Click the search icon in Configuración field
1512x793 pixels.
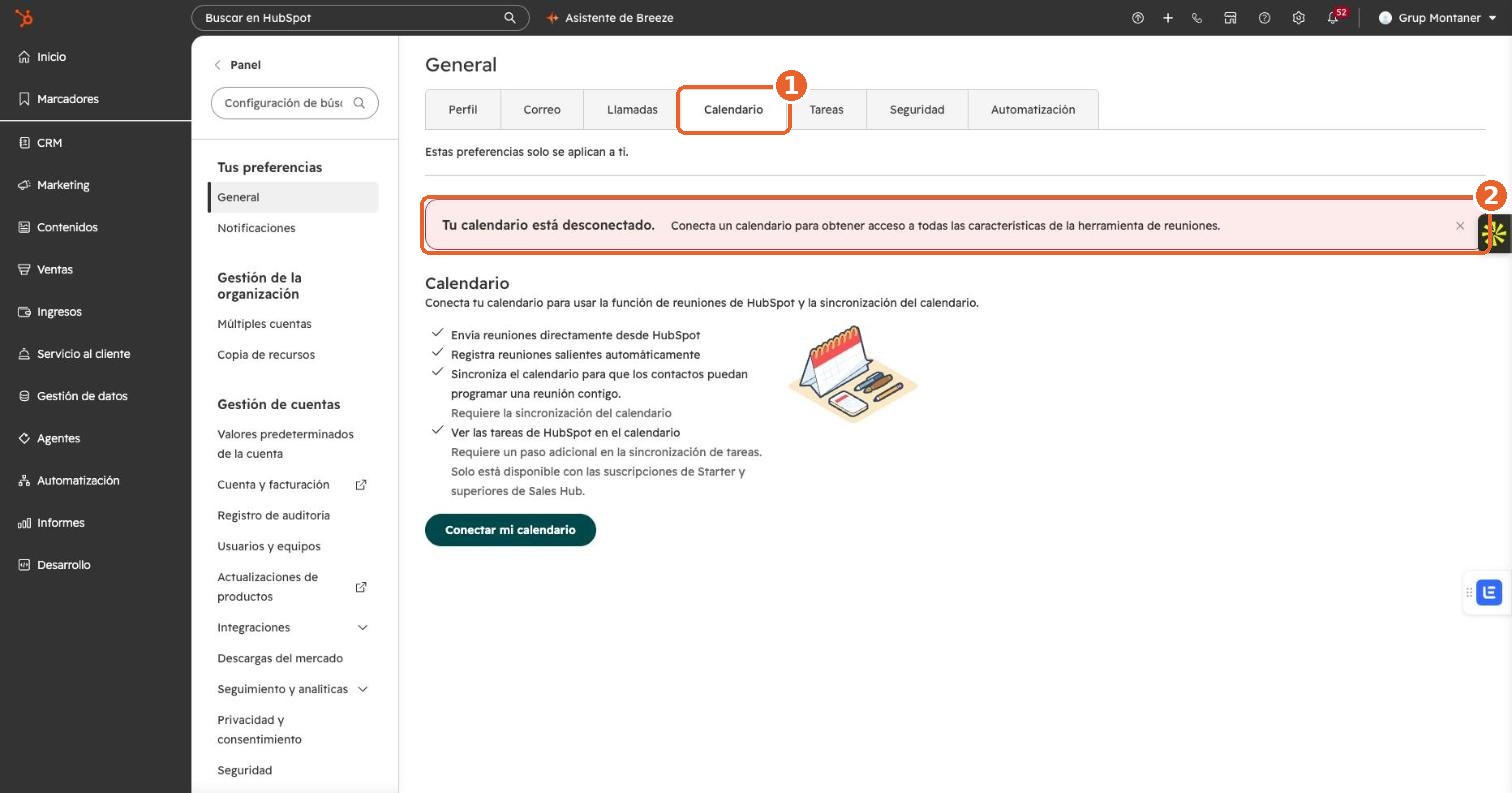[x=359, y=103]
